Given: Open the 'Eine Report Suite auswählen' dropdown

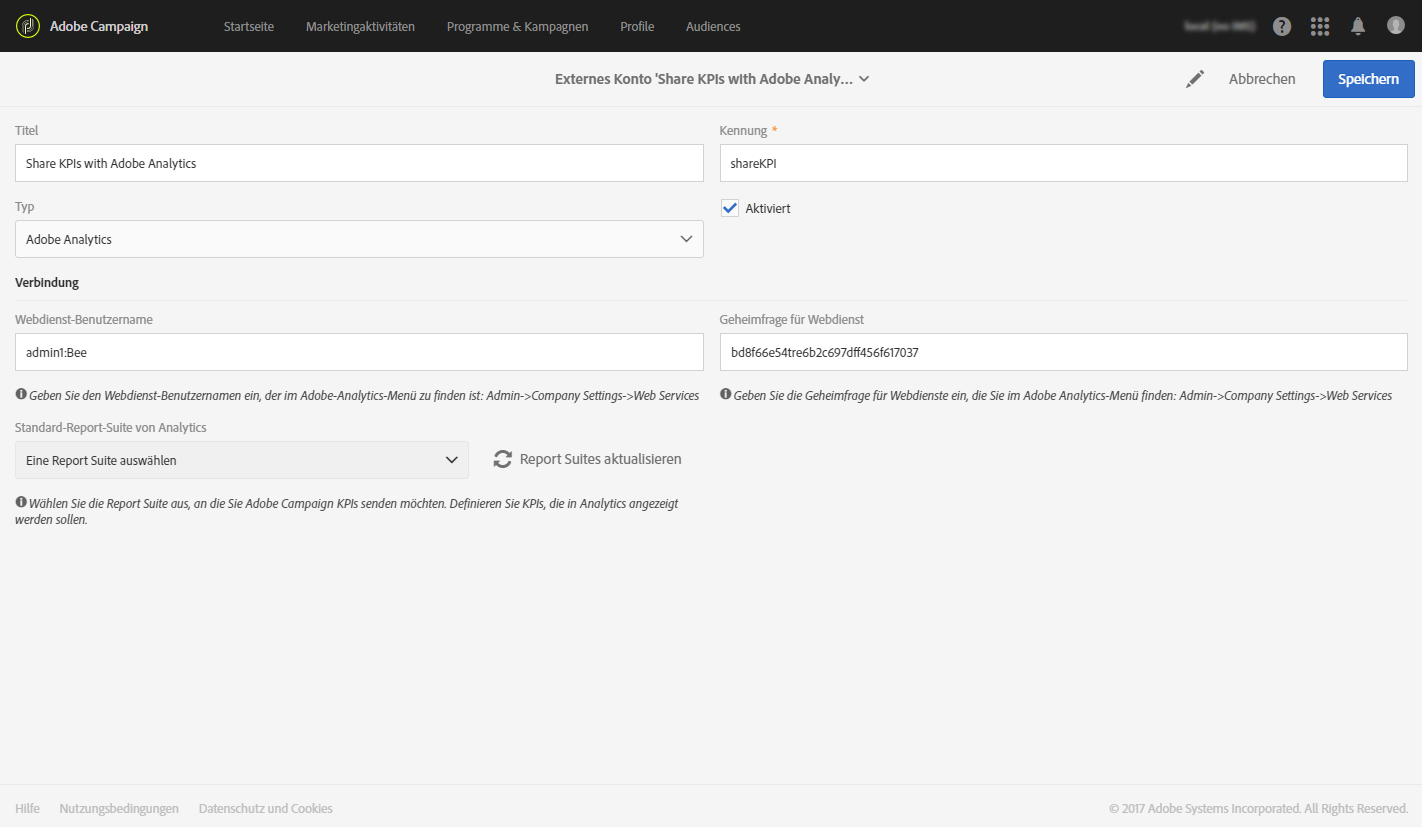Looking at the screenshot, I should [x=242, y=460].
